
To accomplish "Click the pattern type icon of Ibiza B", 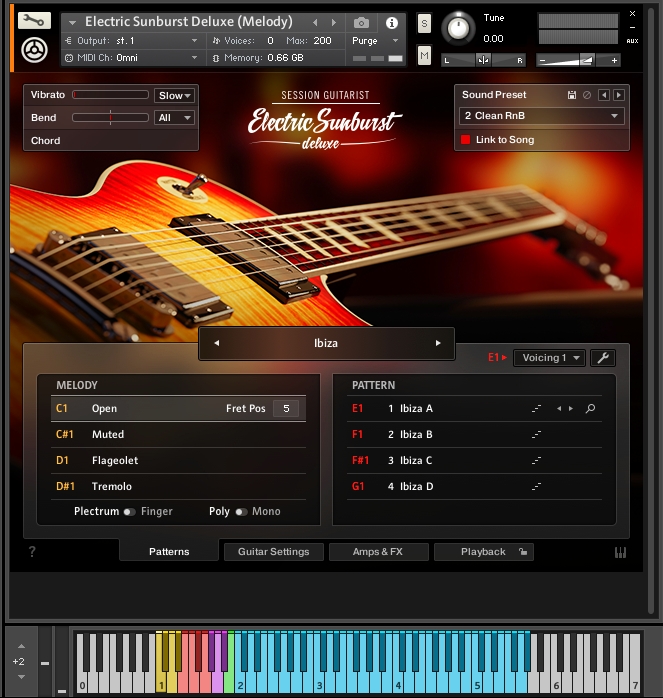I will (x=537, y=434).
